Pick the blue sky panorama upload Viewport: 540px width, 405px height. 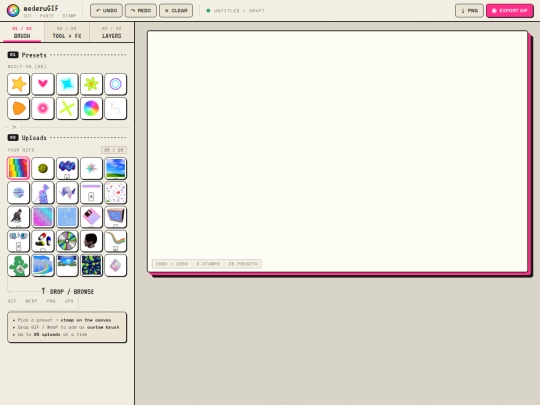67,266
